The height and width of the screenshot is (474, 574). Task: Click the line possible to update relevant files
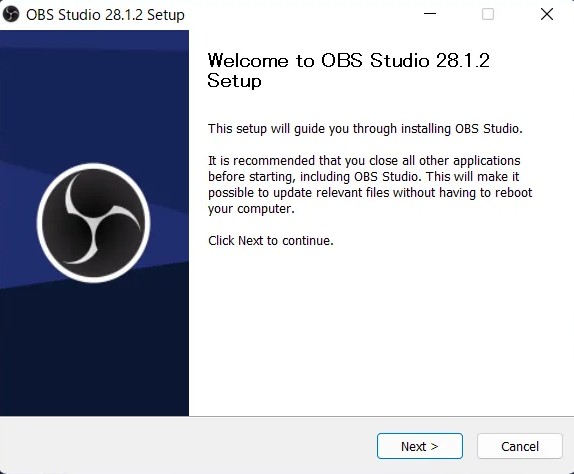tap(370, 193)
